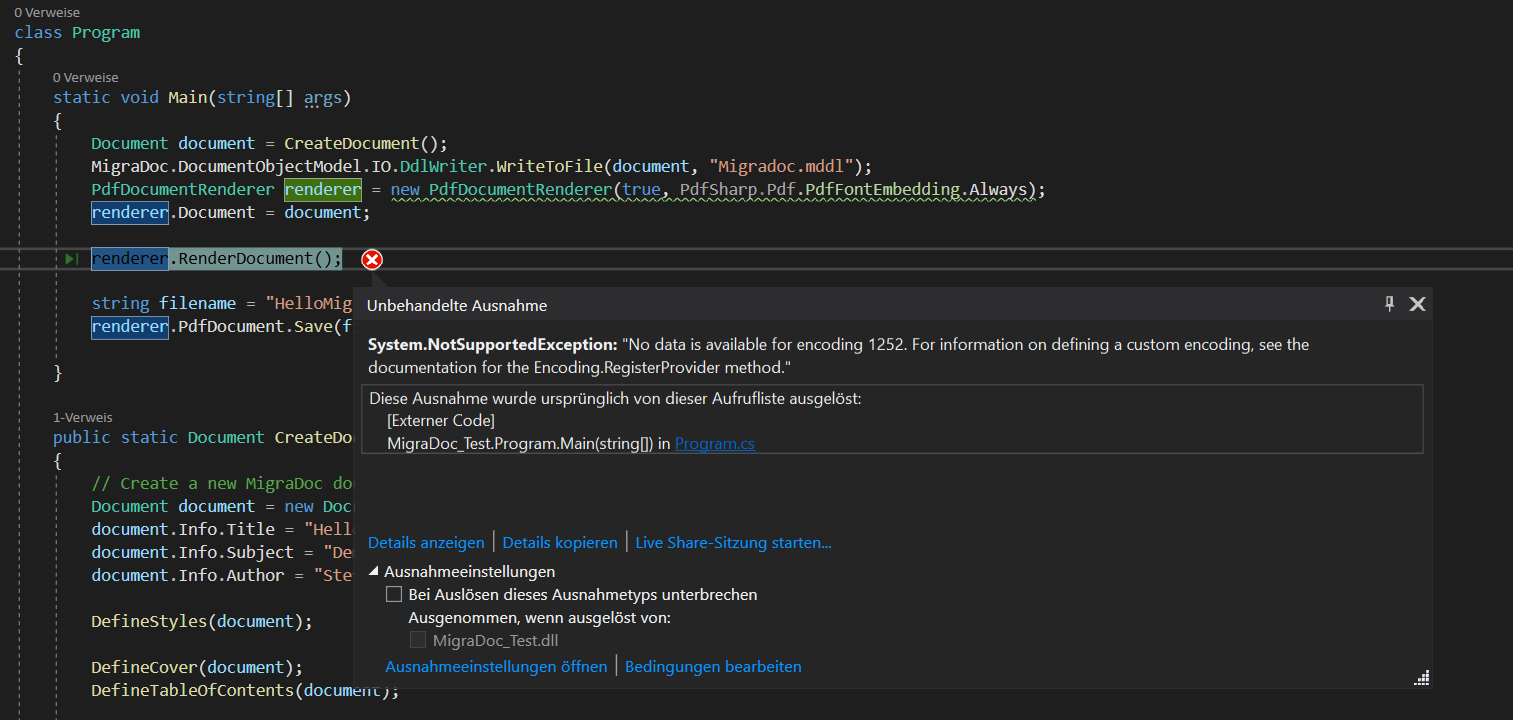Start Live Share-Sitzung starten link
The width and height of the screenshot is (1513, 720).
[733, 543]
